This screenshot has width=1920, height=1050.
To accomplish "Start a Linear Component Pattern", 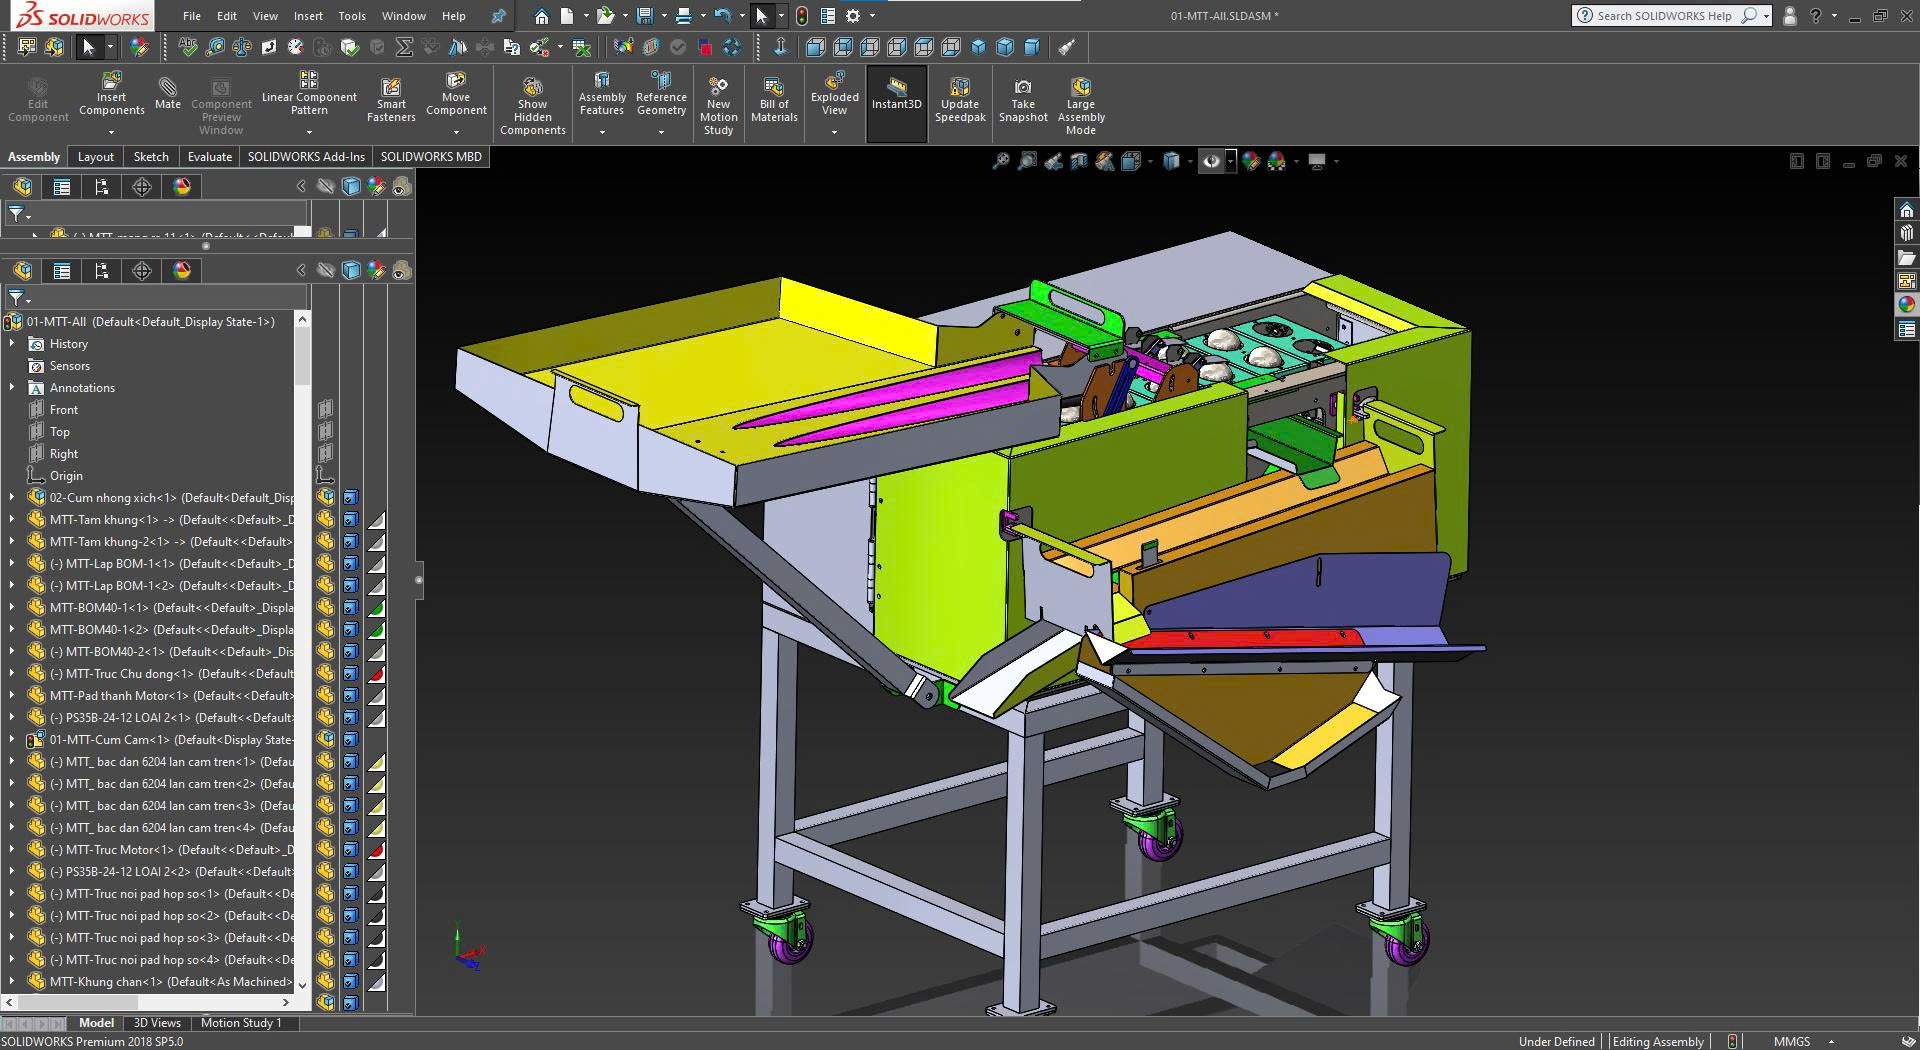I will [x=309, y=92].
